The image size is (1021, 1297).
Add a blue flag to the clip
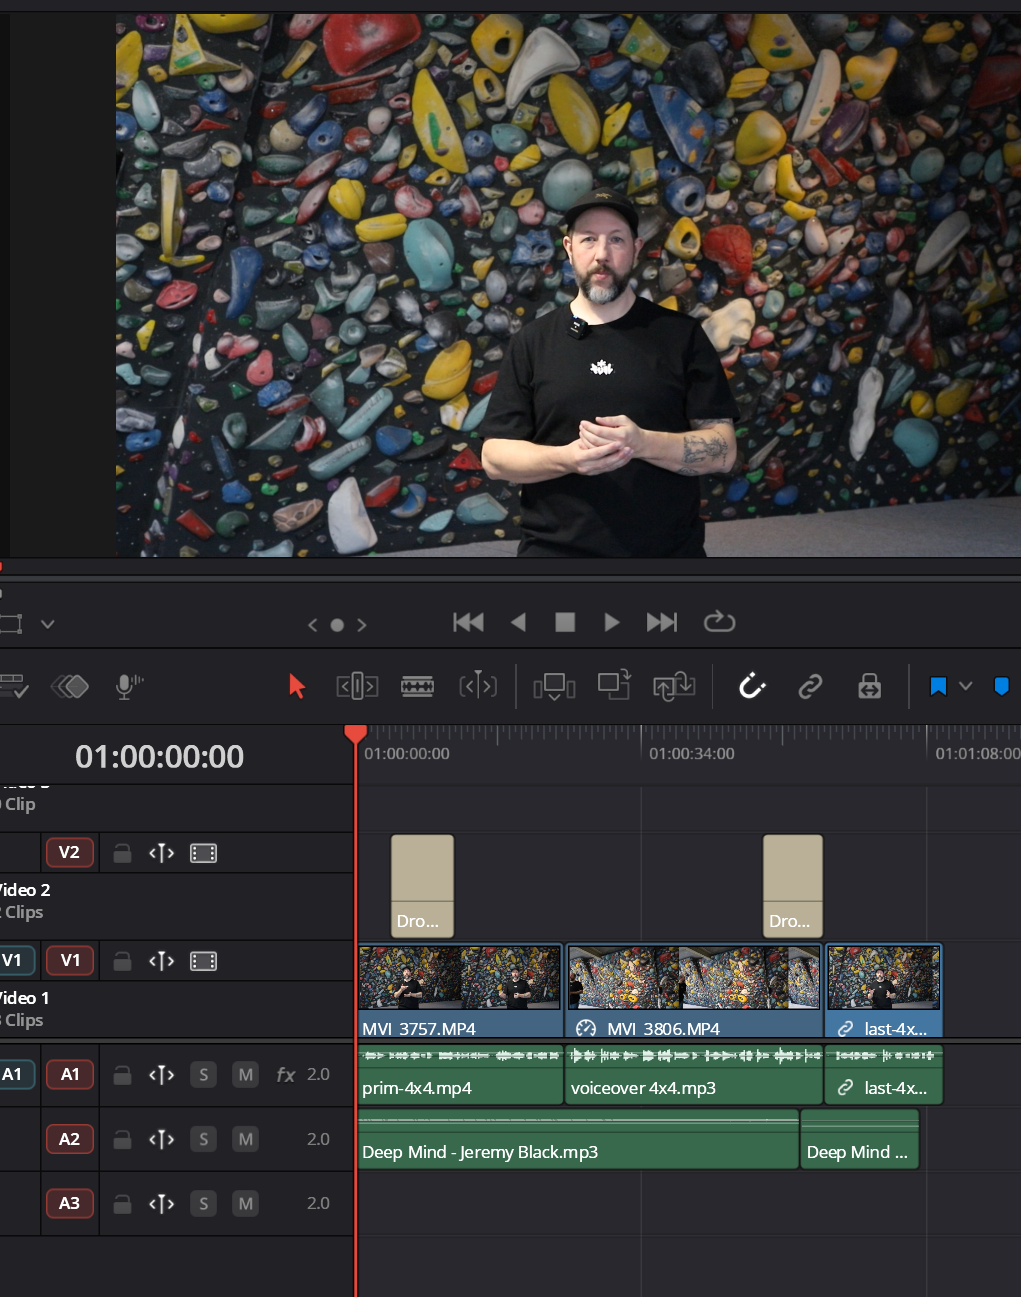pos(937,686)
